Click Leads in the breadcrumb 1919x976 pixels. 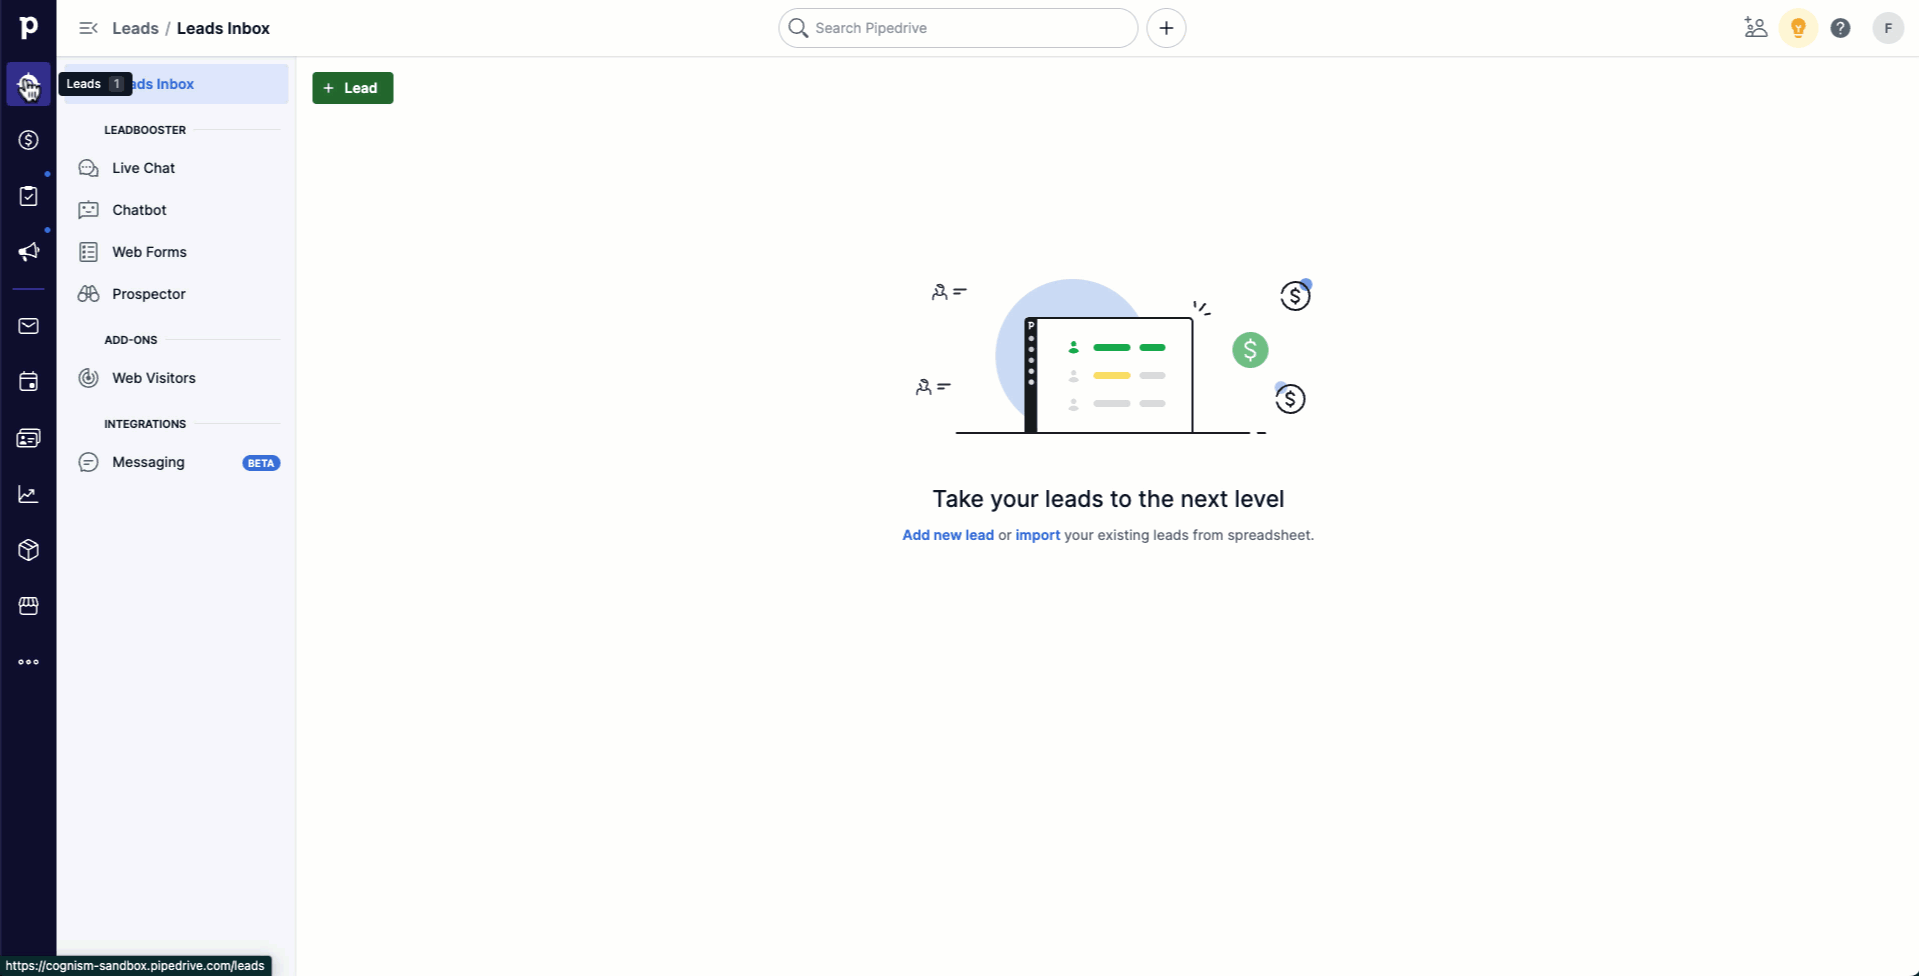coord(135,28)
